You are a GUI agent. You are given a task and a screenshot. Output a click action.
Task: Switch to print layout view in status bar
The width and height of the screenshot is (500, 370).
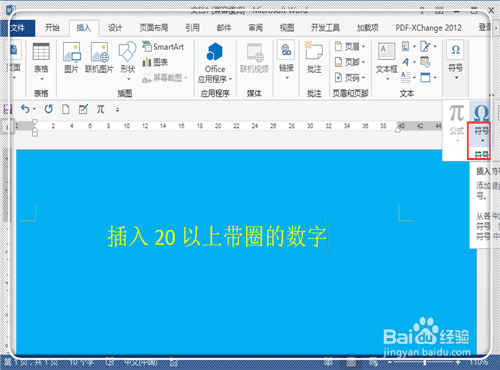pyautogui.click(x=351, y=362)
